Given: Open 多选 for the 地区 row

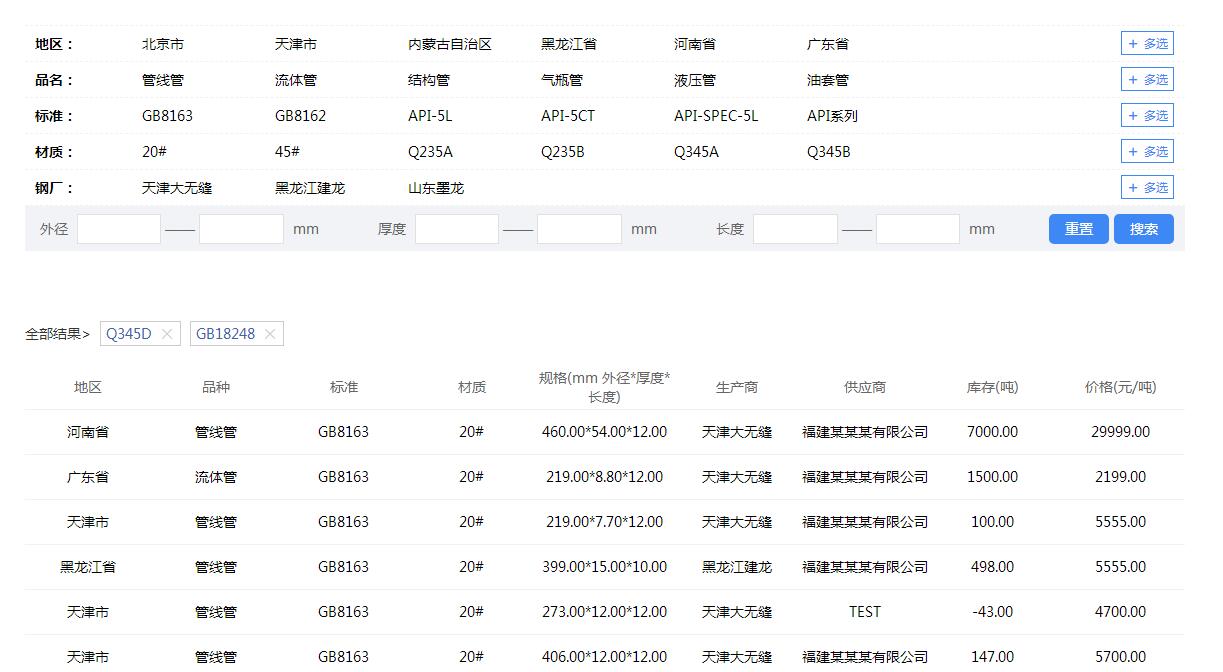Looking at the screenshot, I should (x=1146, y=43).
